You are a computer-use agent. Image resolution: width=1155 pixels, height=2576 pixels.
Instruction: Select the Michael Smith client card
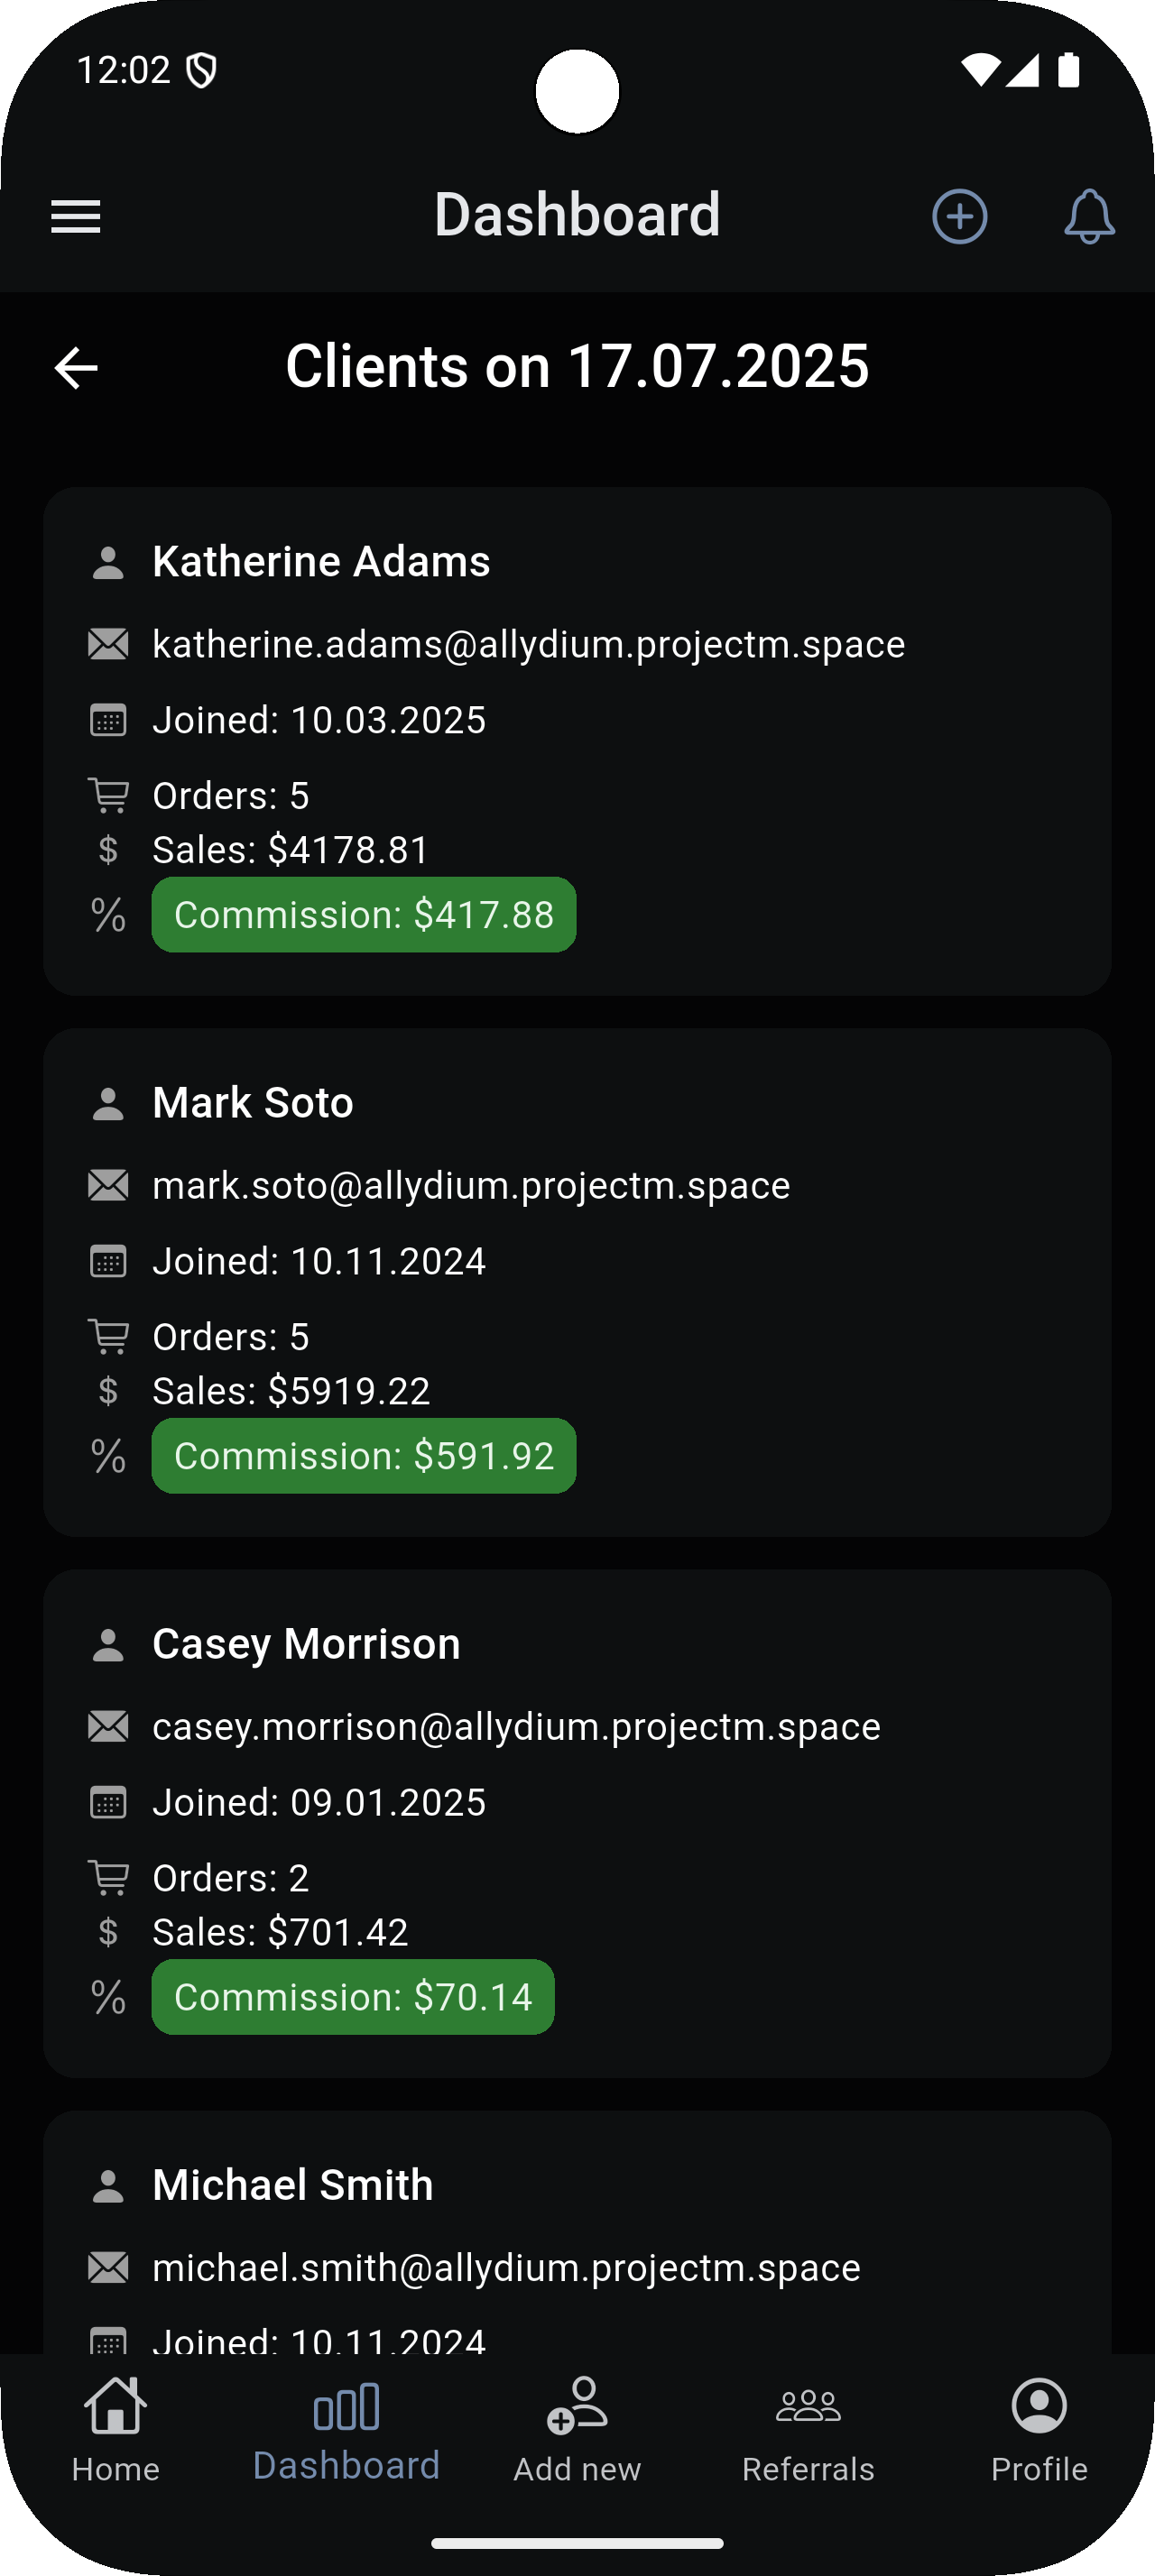tap(577, 2230)
